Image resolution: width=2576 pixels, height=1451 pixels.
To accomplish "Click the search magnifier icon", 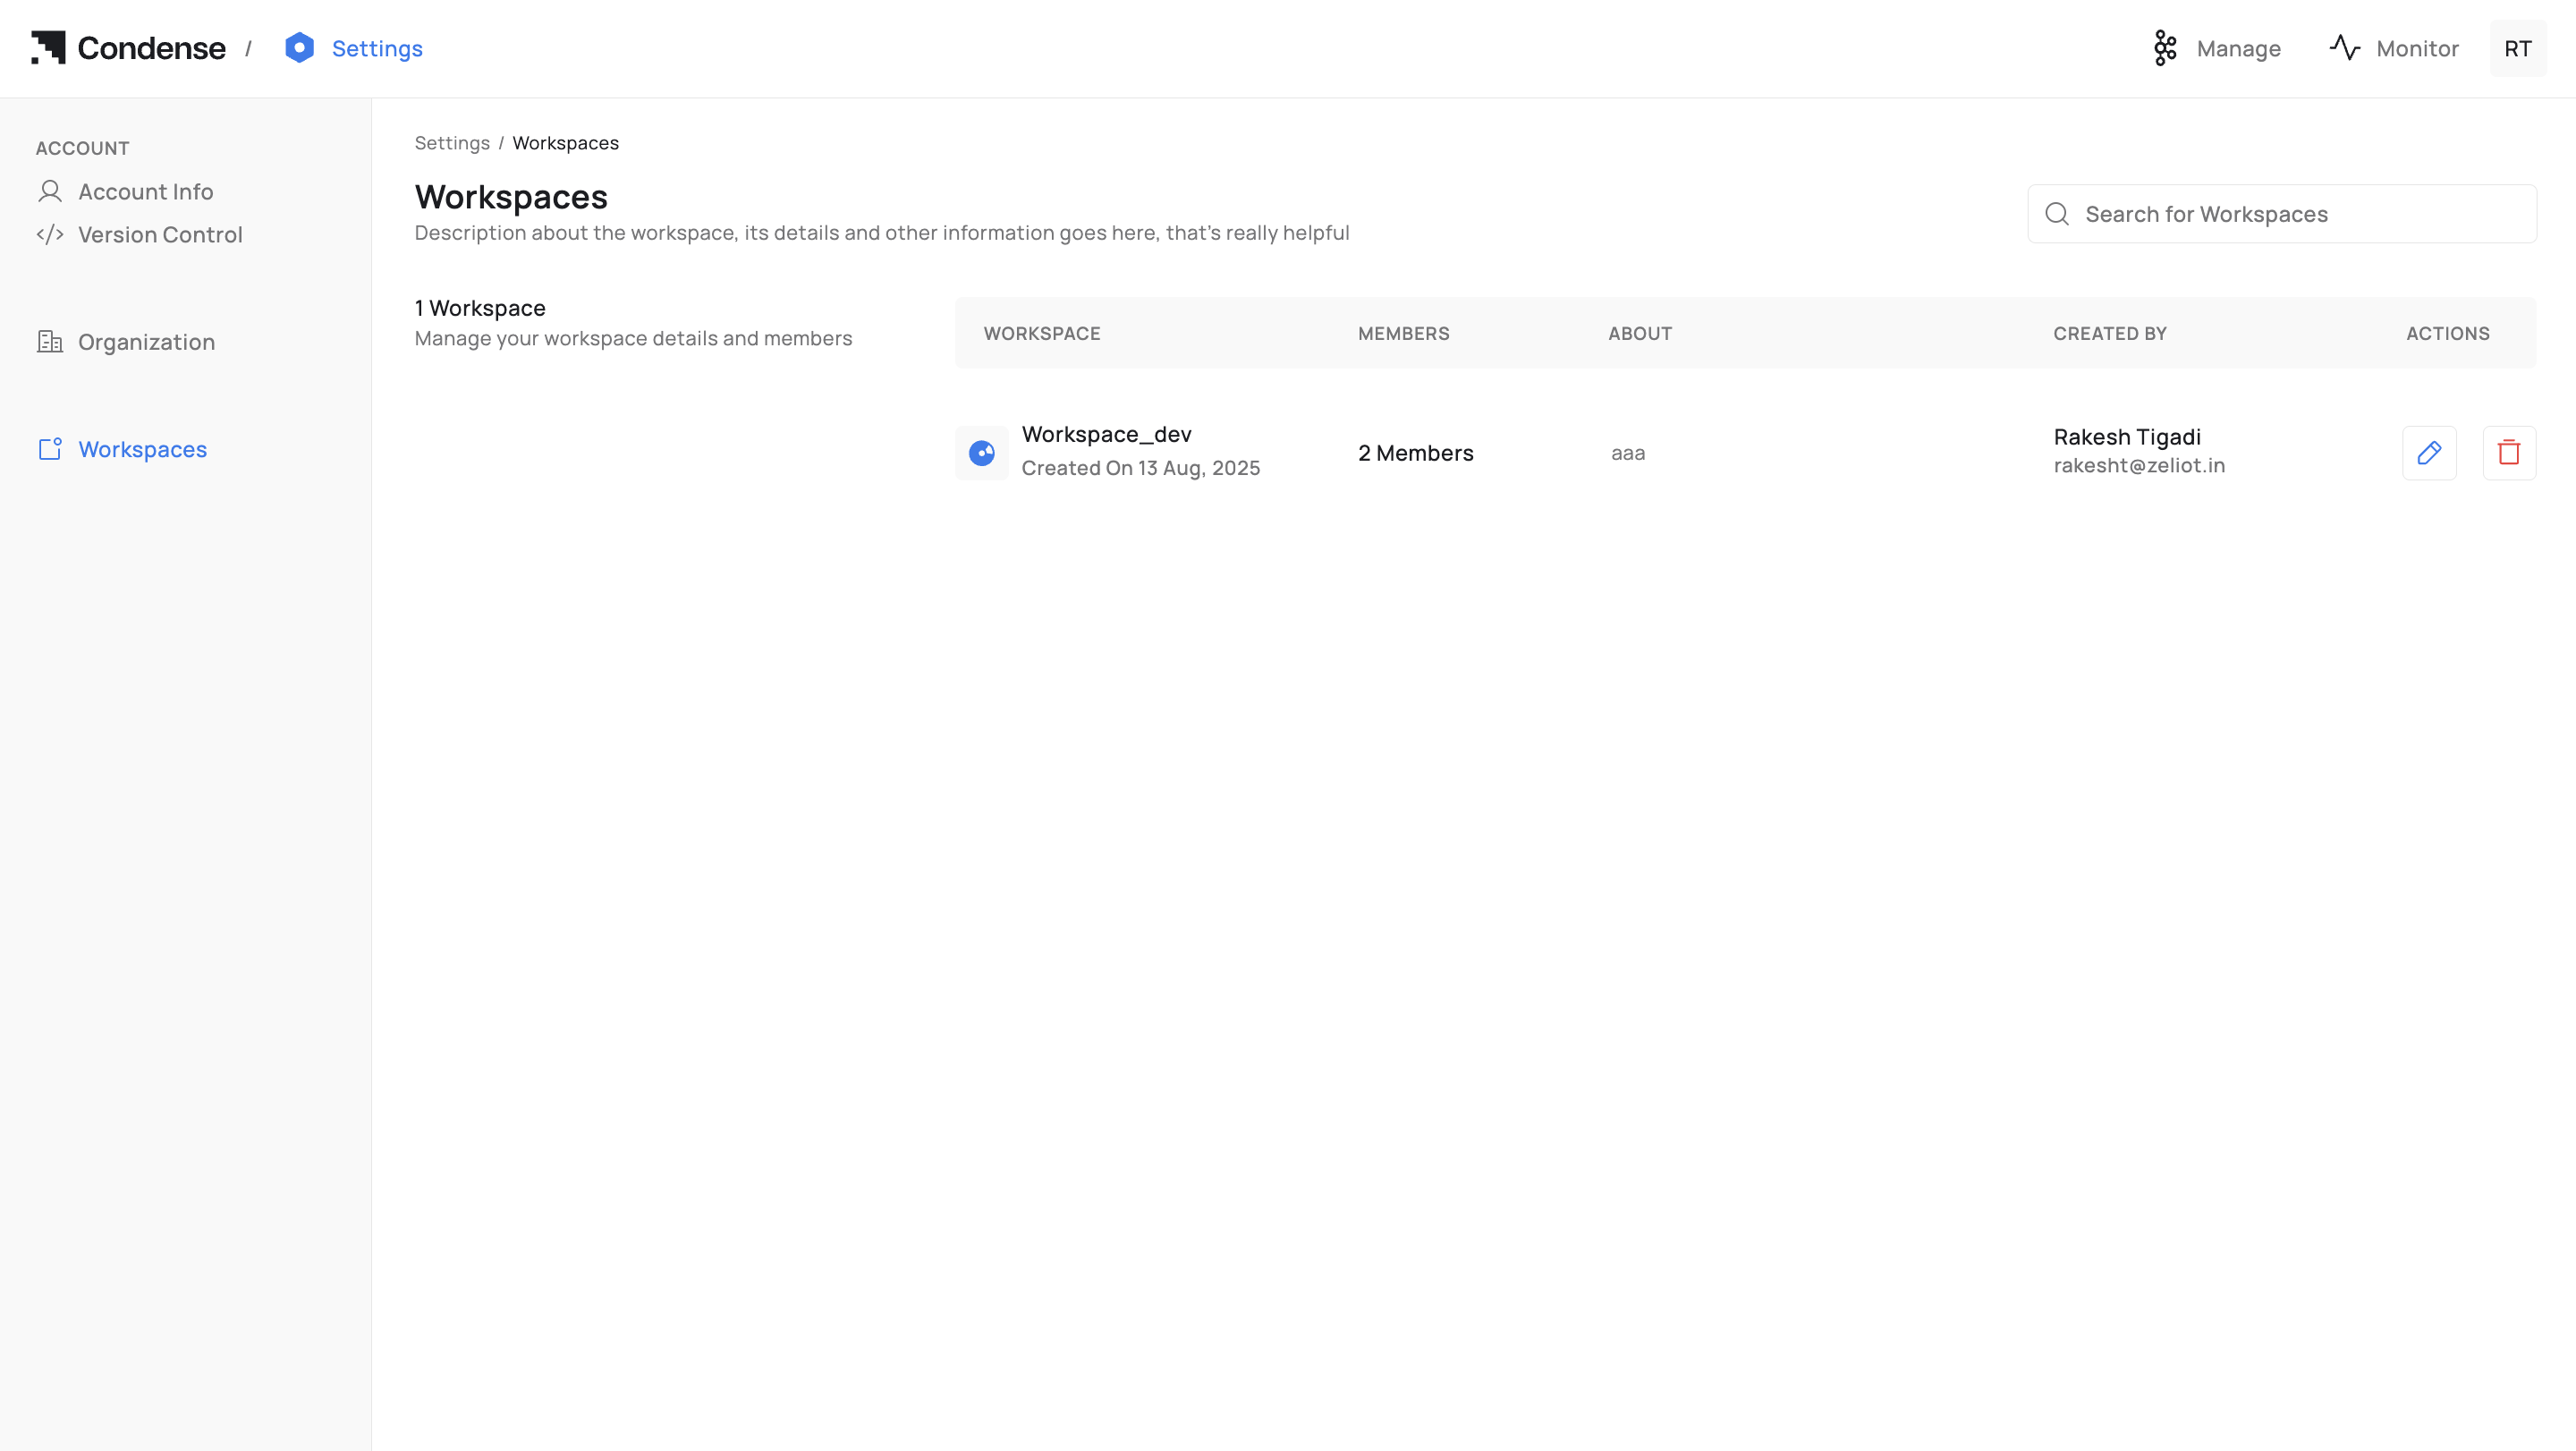I will click(x=2057, y=214).
